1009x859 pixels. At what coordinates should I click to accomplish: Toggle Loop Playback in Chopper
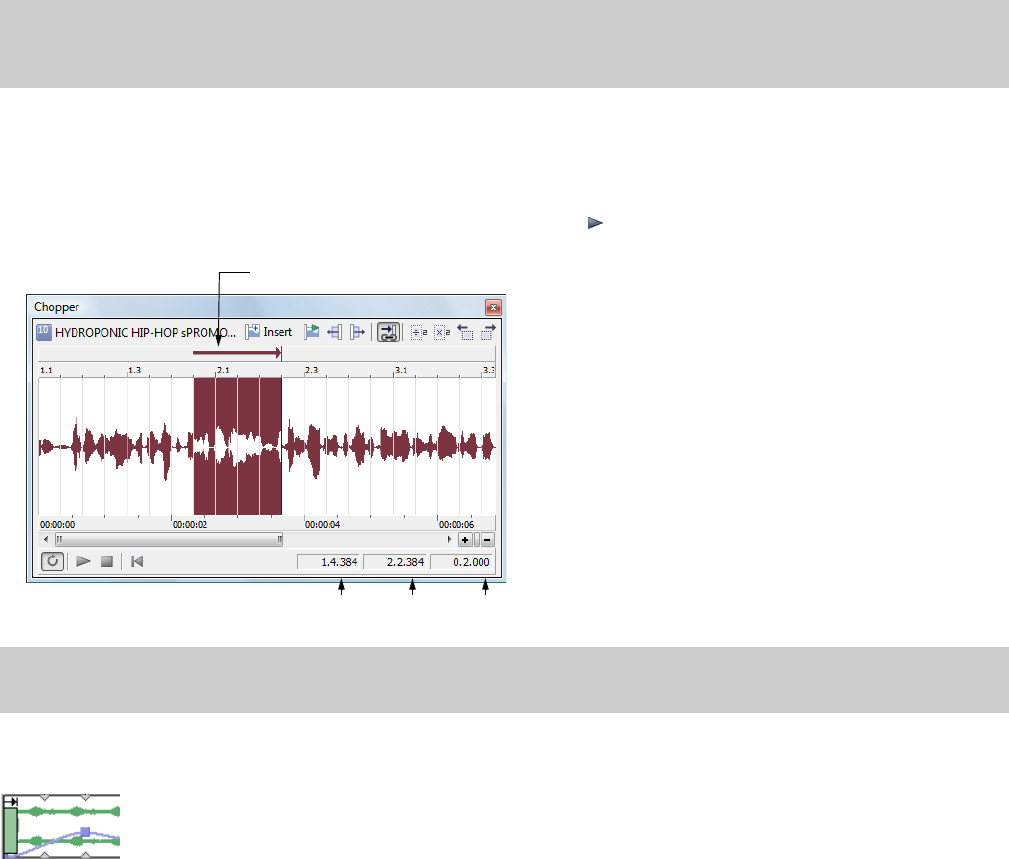point(52,561)
